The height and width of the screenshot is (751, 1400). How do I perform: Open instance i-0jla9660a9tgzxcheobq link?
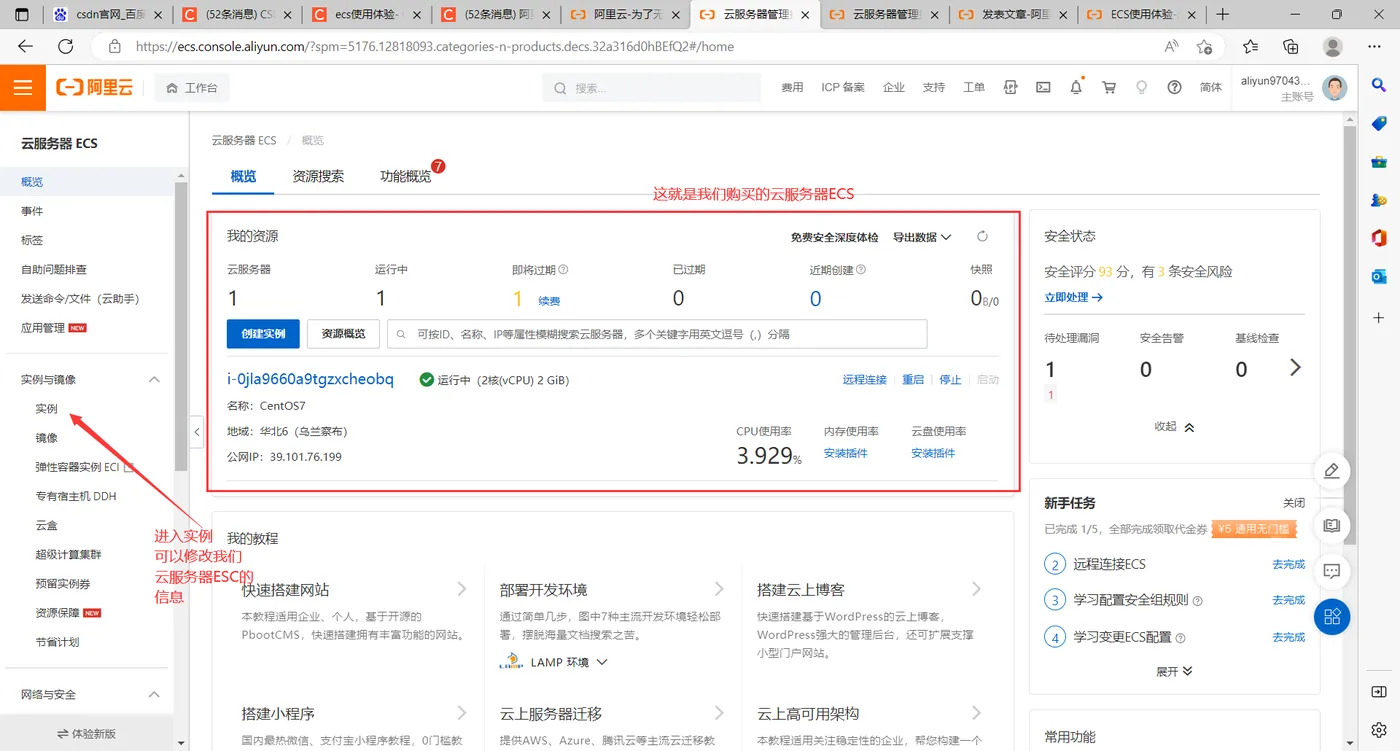pyautogui.click(x=310, y=379)
